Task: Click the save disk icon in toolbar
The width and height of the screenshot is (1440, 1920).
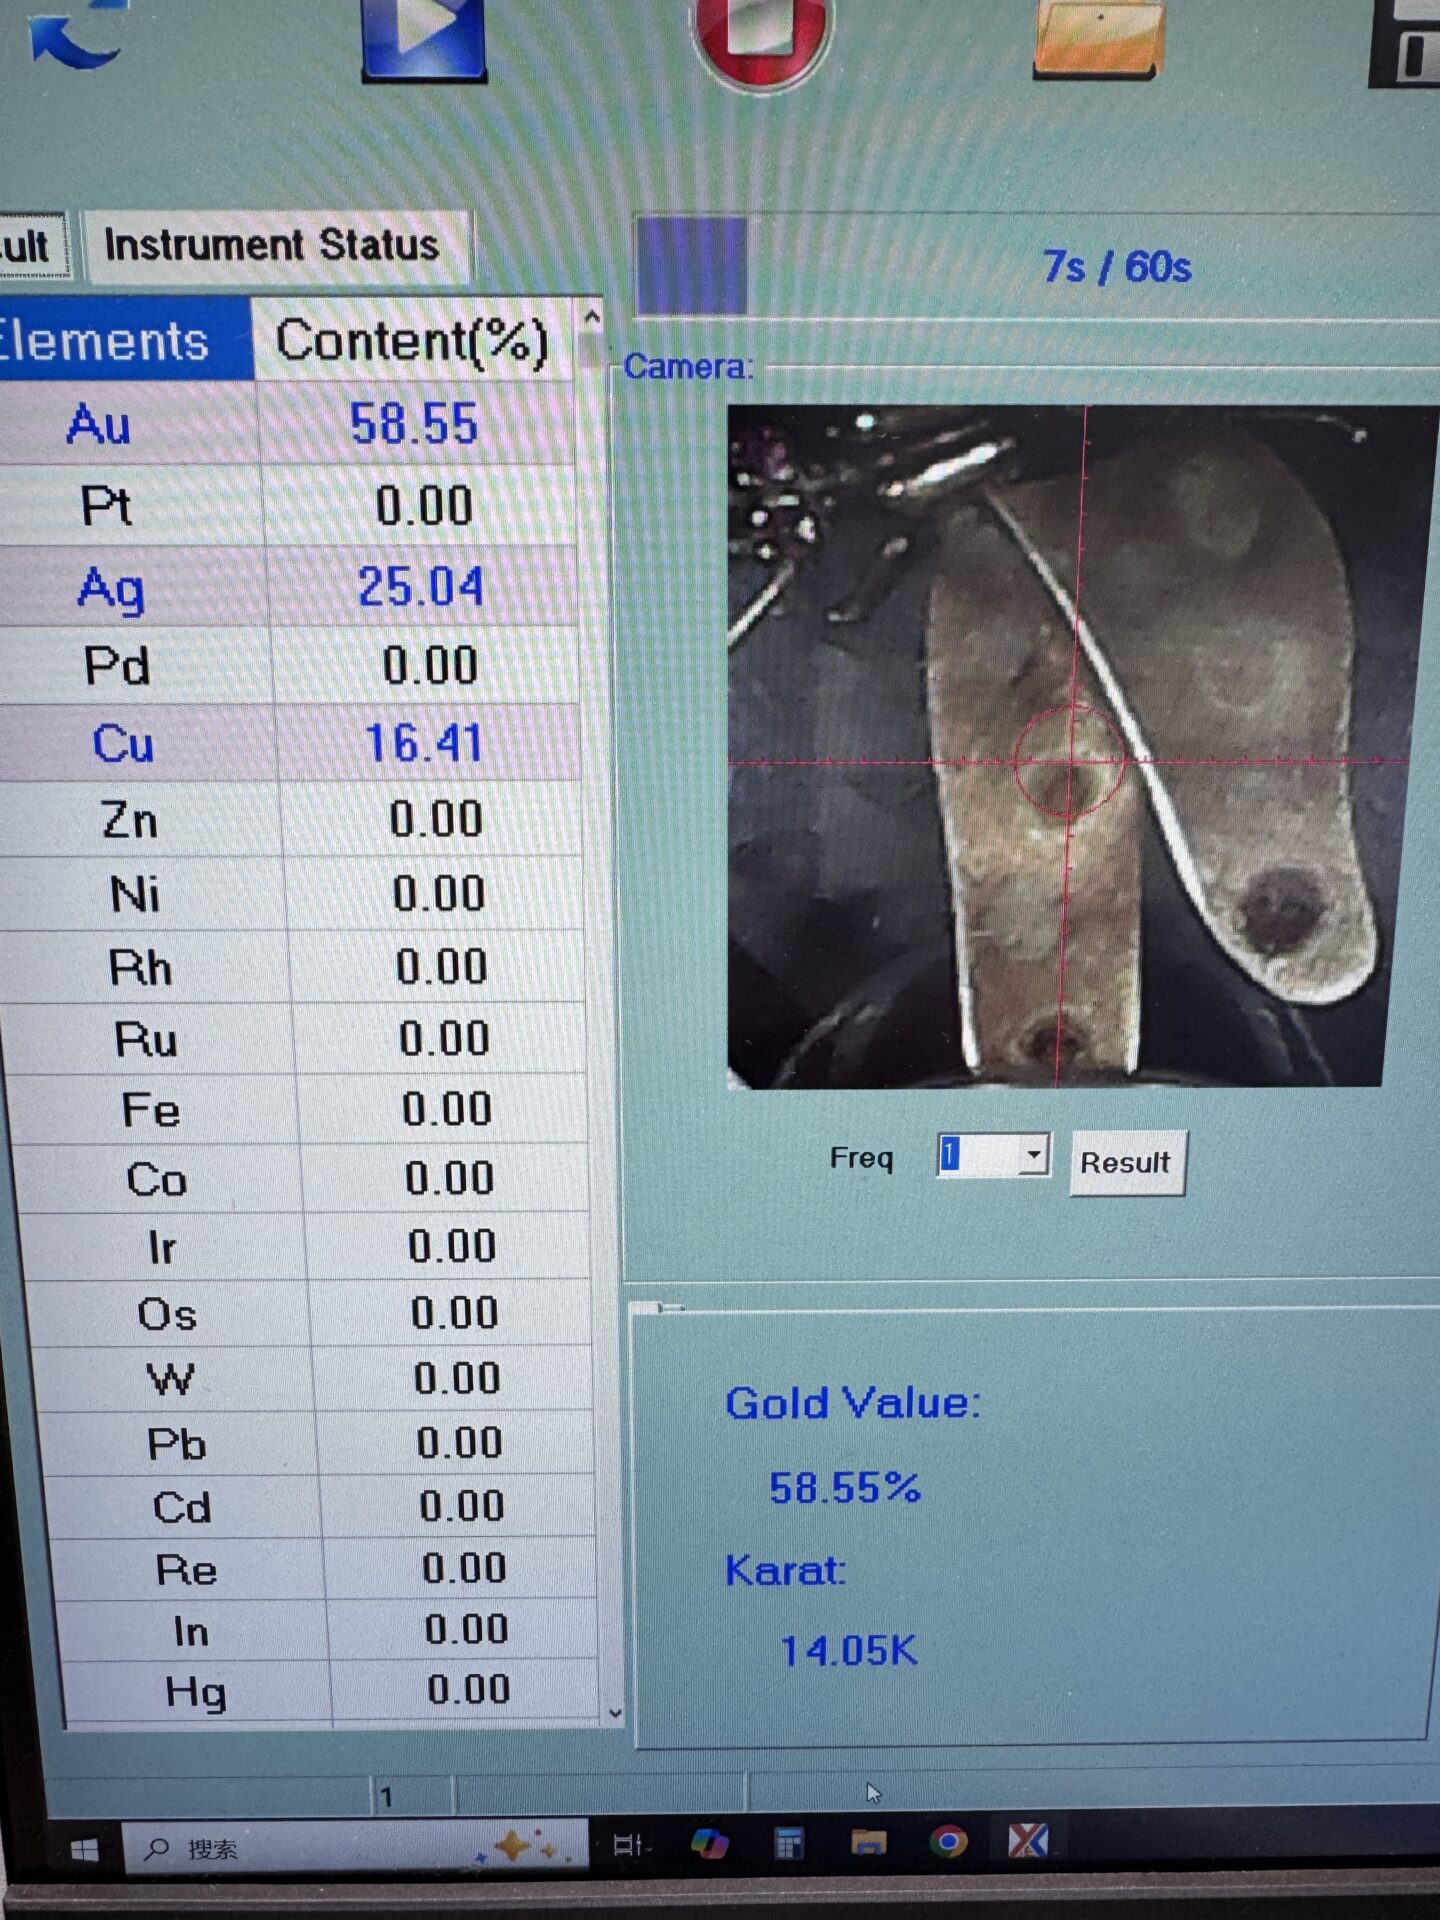Action: click(1405, 42)
